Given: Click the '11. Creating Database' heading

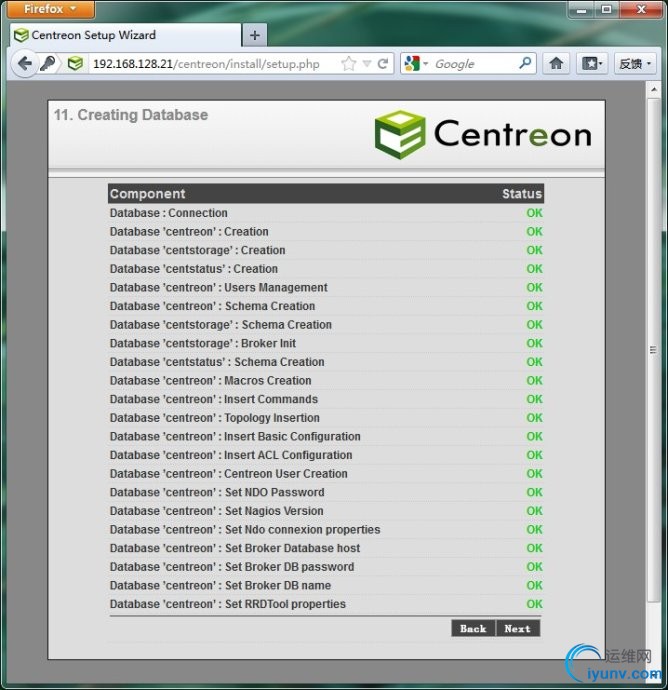Looking at the screenshot, I should click(131, 115).
